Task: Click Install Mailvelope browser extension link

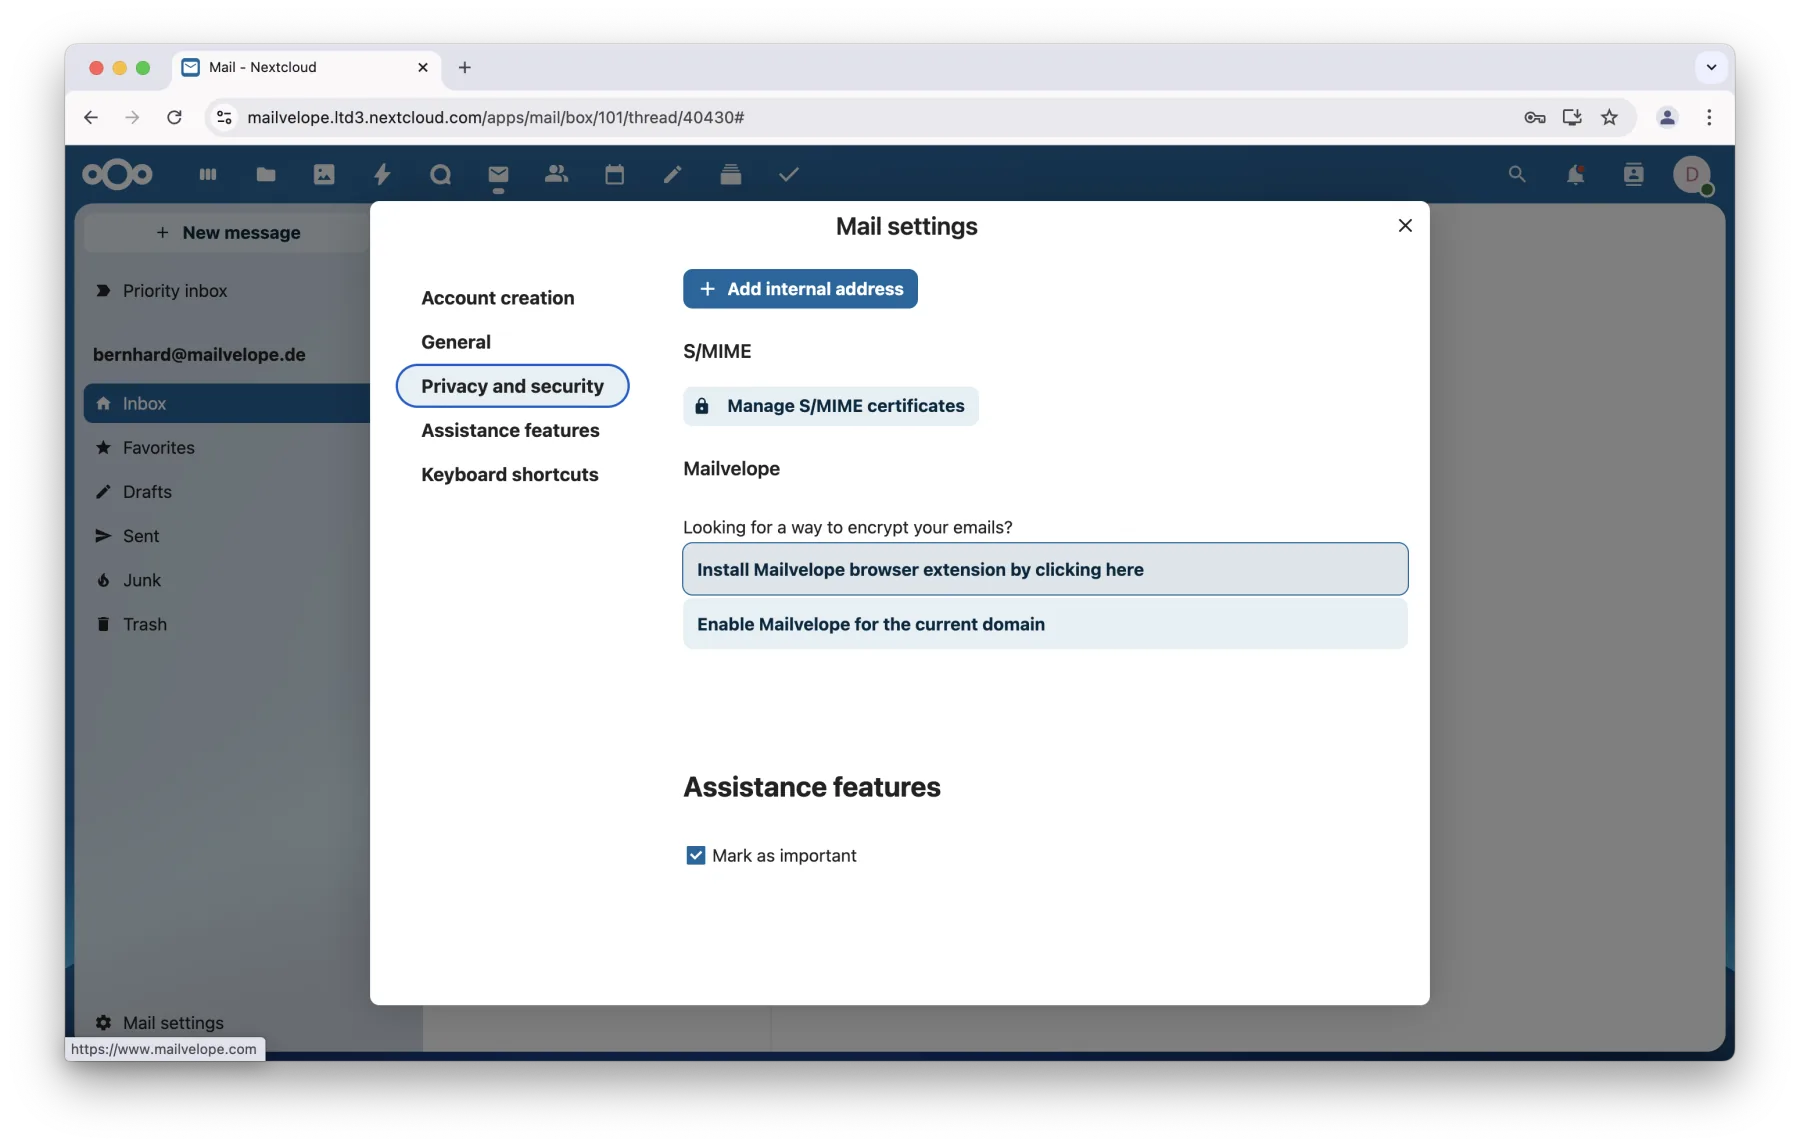Action: (x=1045, y=570)
